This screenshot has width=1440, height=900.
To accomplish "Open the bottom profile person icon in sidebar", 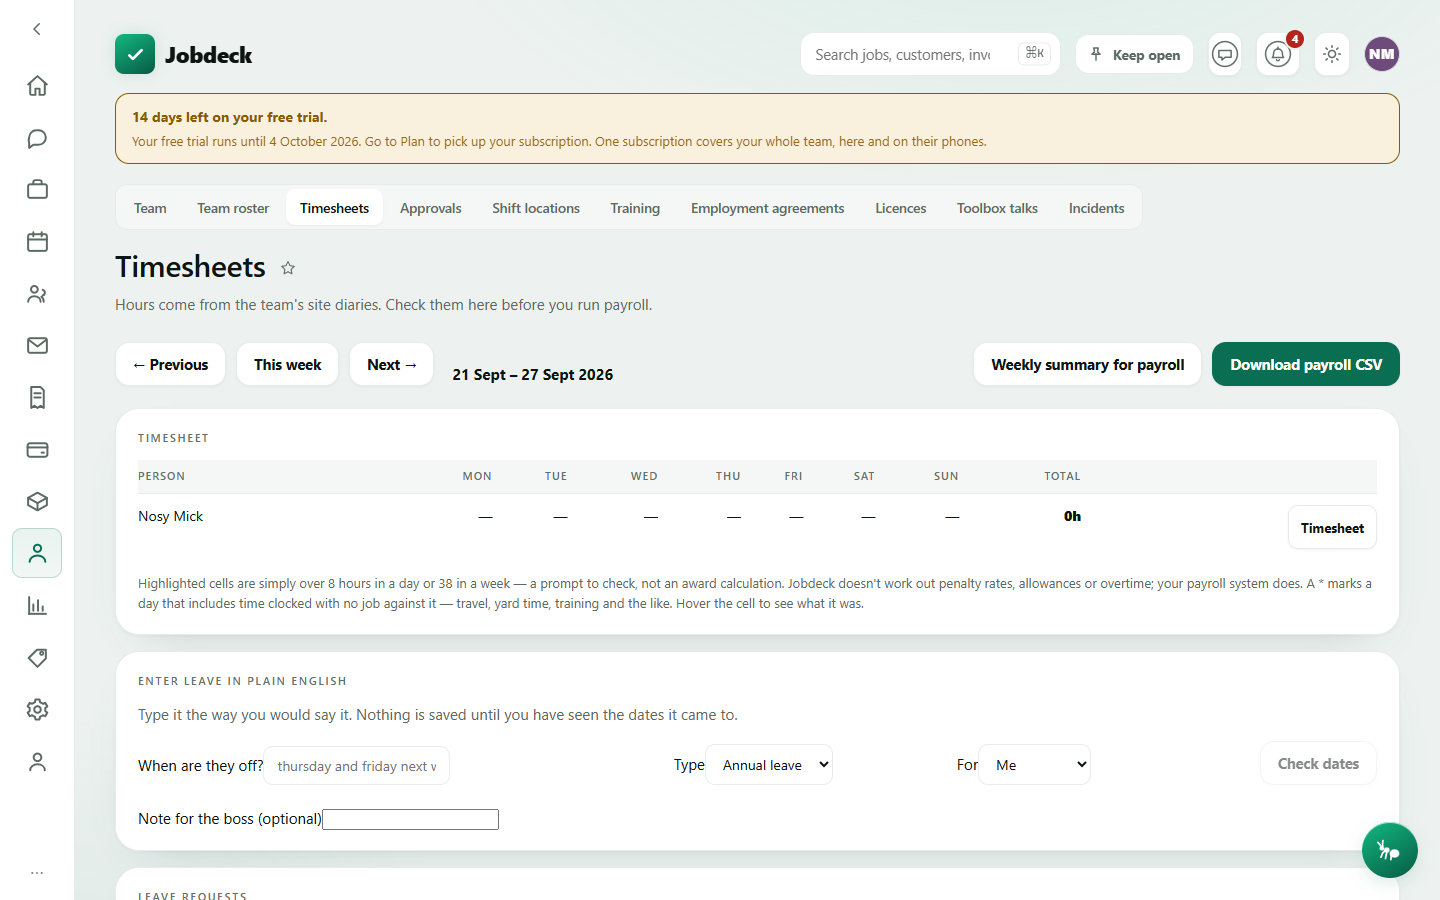I will 37,762.
